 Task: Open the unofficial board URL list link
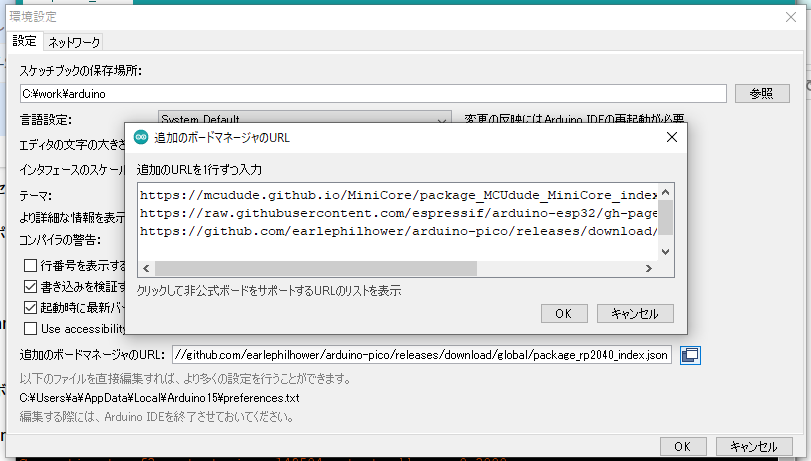point(268,291)
